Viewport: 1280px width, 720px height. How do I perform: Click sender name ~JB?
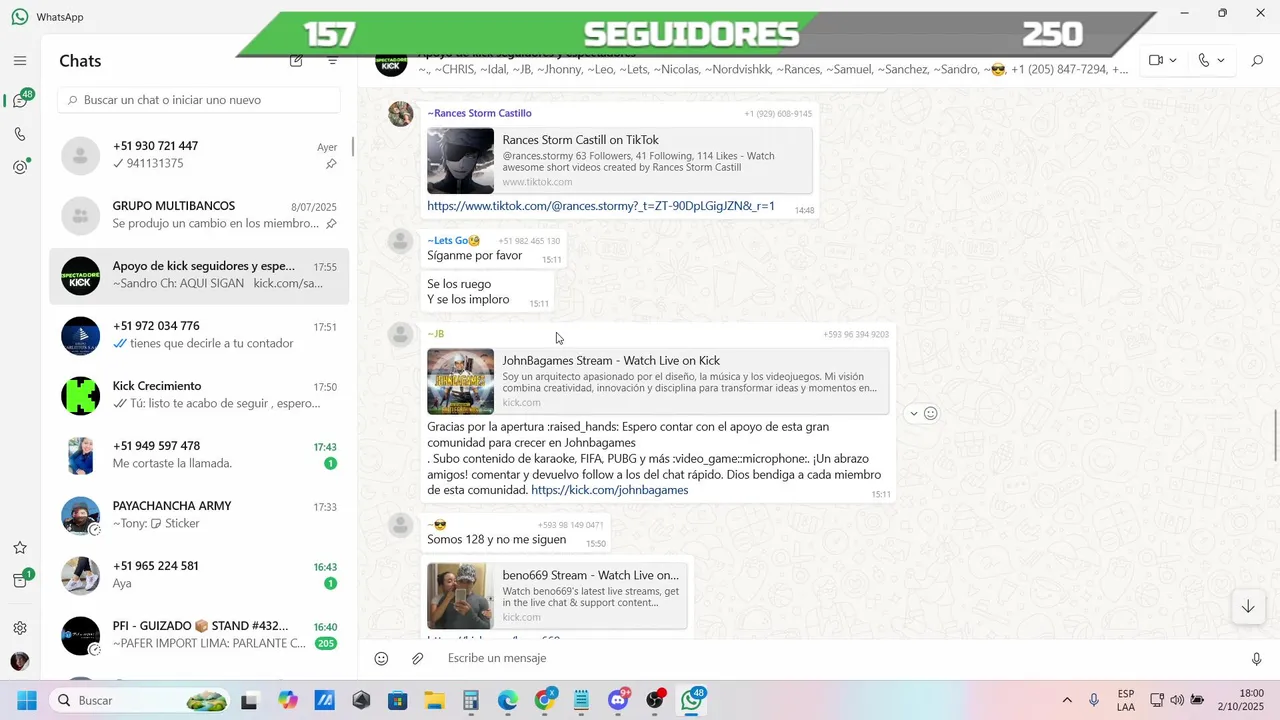click(x=435, y=334)
